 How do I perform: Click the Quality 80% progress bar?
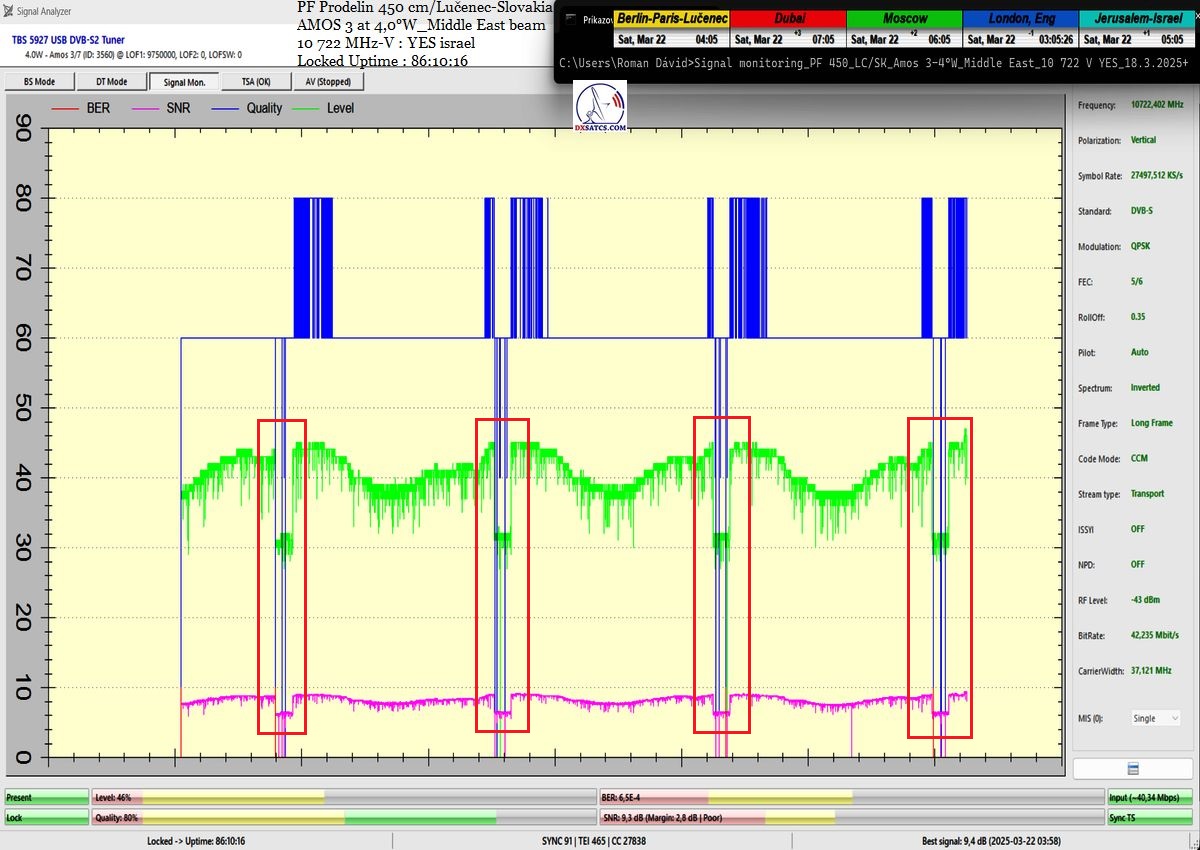[x=343, y=817]
